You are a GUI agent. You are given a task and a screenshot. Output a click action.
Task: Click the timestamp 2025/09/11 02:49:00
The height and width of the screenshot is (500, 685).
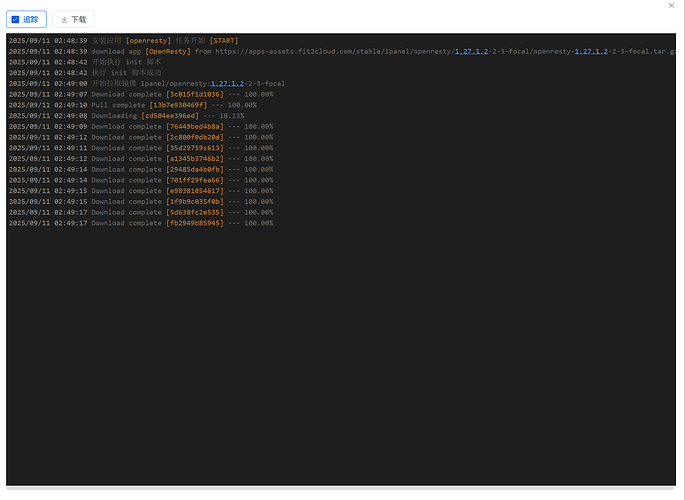pyautogui.click(x=48, y=83)
